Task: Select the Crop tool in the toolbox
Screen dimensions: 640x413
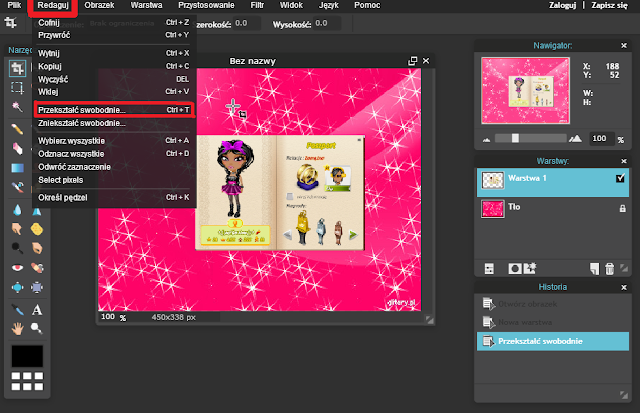Action: coord(17,68)
